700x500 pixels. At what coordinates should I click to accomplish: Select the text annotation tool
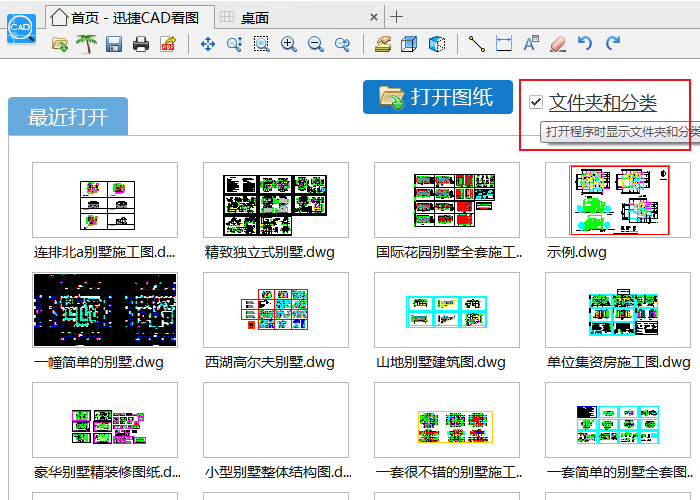coord(531,44)
